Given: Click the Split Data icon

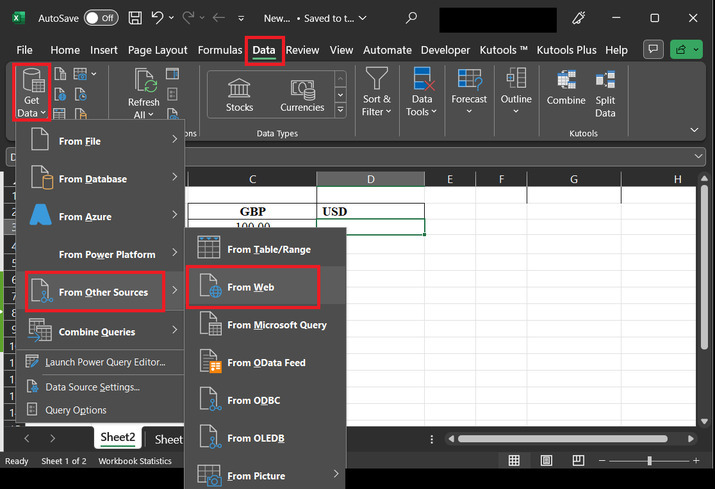Looking at the screenshot, I should [605, 94].
